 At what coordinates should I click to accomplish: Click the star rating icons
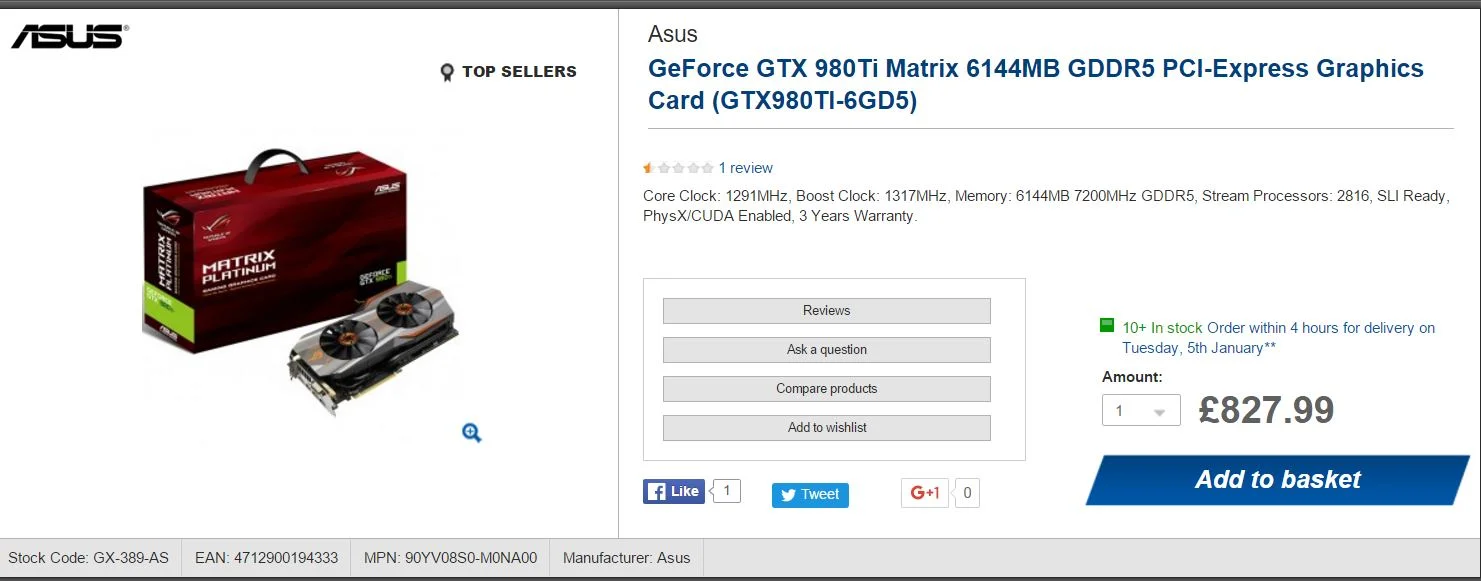point(678,168)
